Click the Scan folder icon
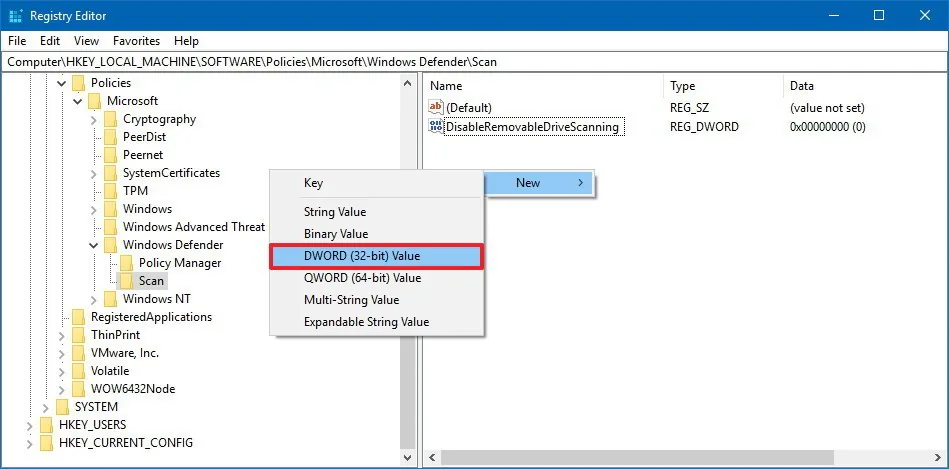 pos(126,281)
